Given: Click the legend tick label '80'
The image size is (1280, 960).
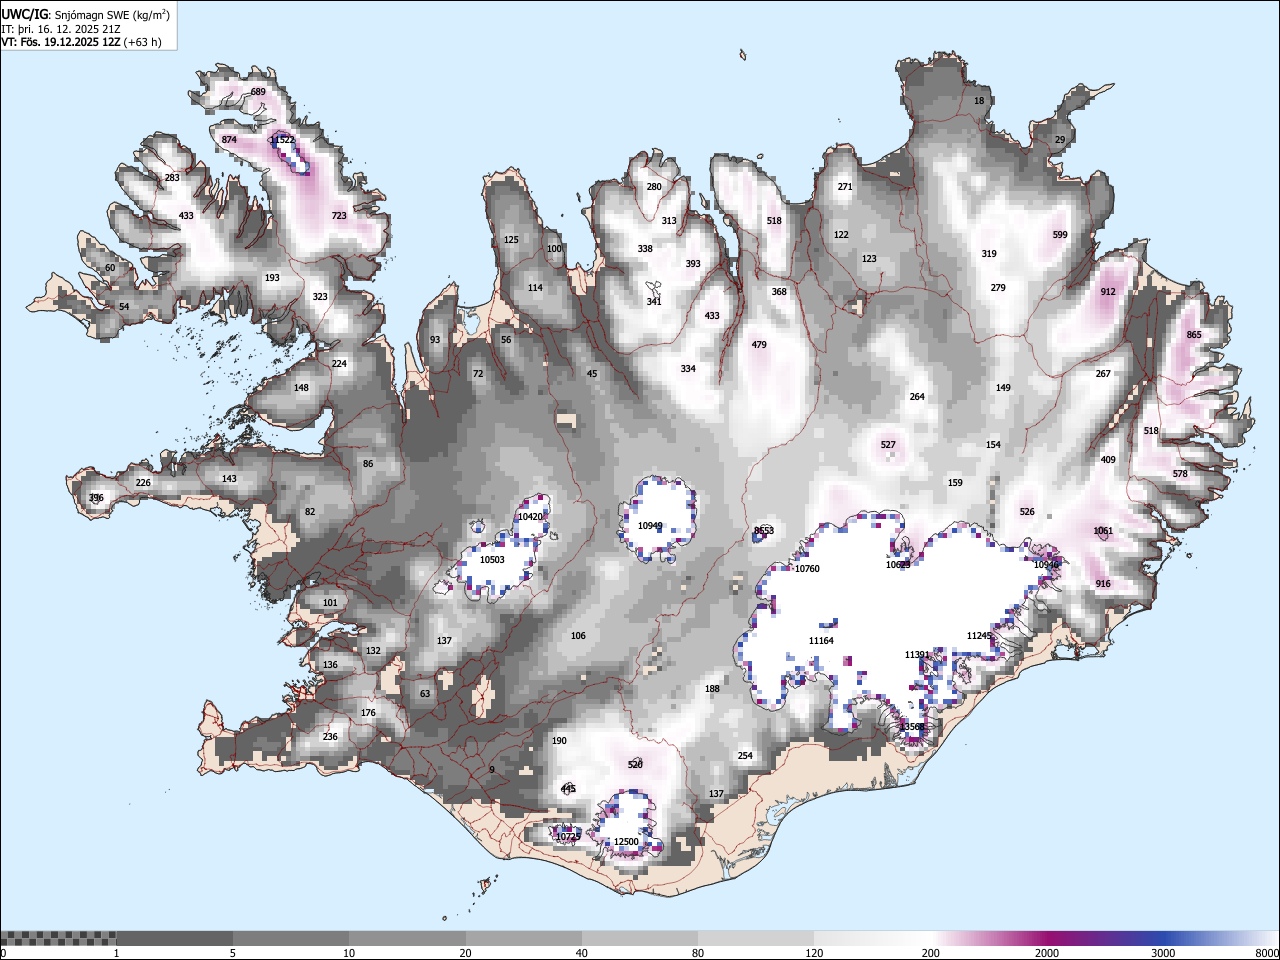Looking at the screenshot, I should click(x=698, y=953).
